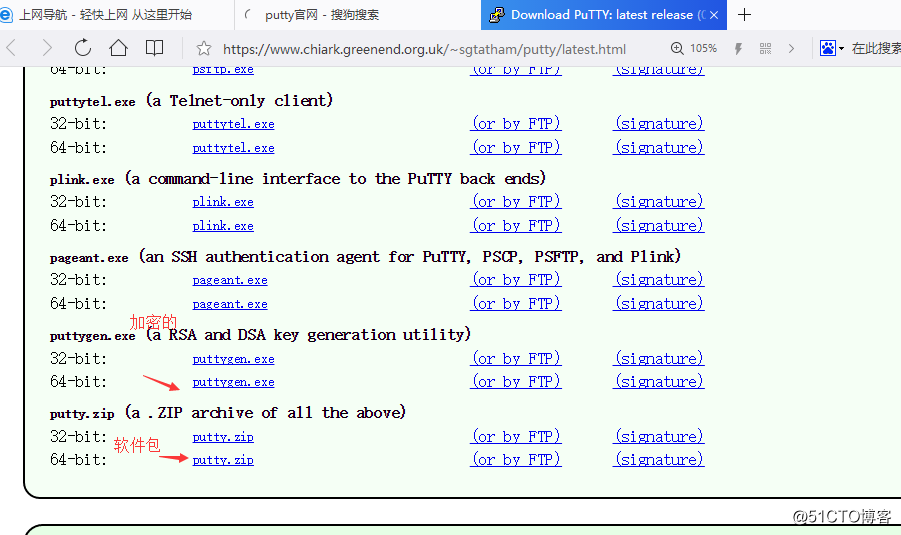
Task: Download the 32-bit putty.zip link
Action: point(223,437)
